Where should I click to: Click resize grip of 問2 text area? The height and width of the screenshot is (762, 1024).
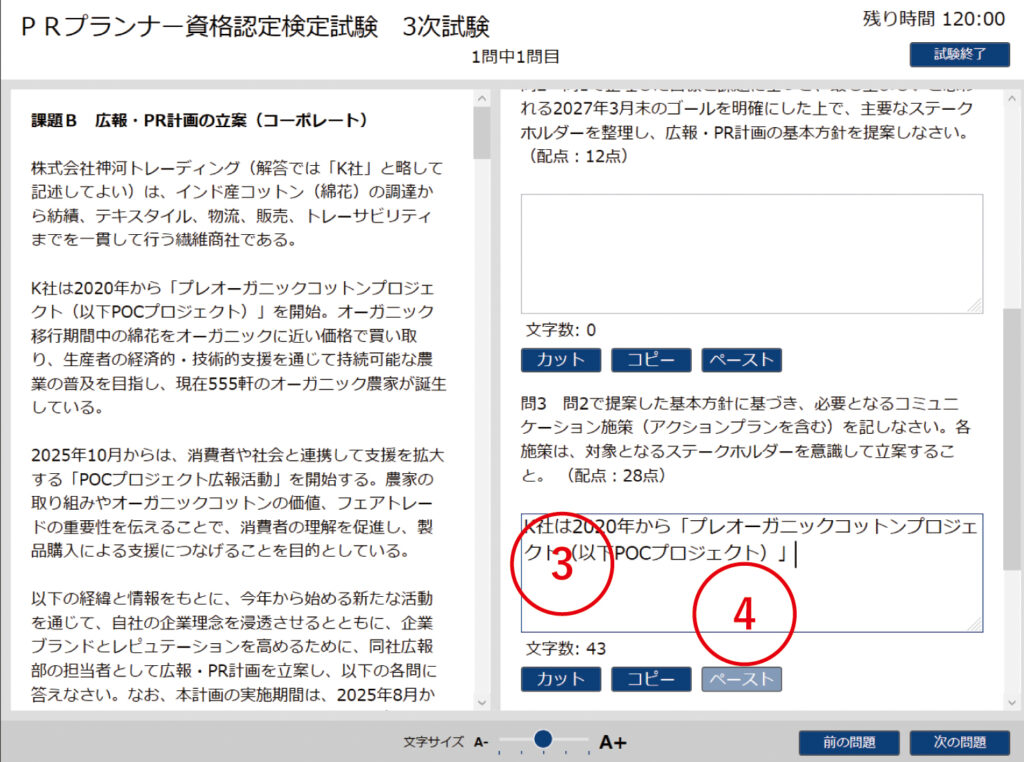(976, 306)
